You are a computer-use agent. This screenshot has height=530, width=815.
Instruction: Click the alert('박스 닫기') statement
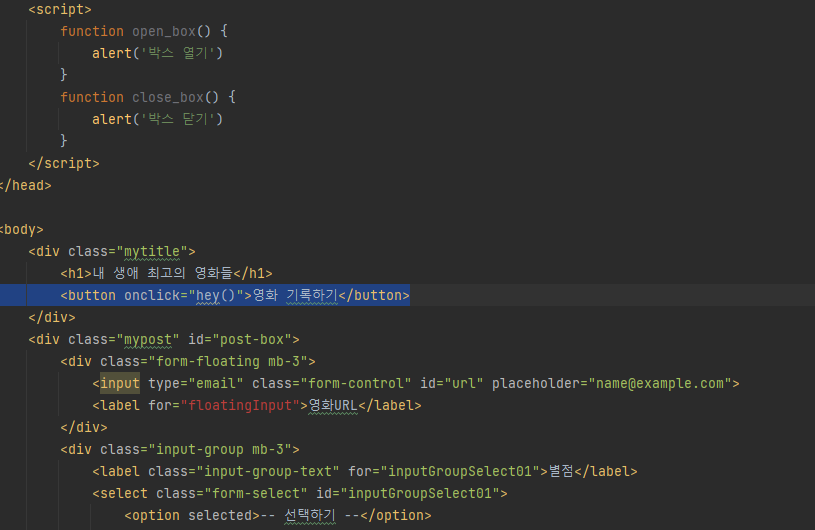pyautogui.click(x=157, y=119)
